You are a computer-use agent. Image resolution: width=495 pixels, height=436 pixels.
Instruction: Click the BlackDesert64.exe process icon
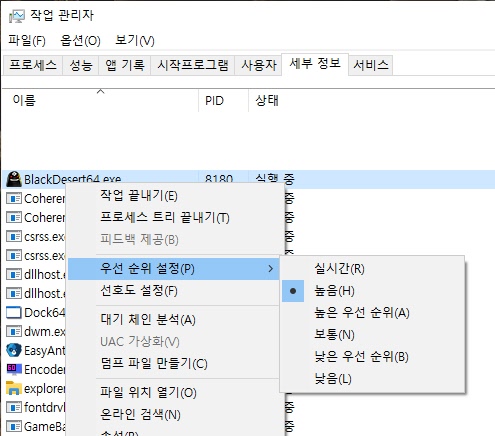coord(14,179)
